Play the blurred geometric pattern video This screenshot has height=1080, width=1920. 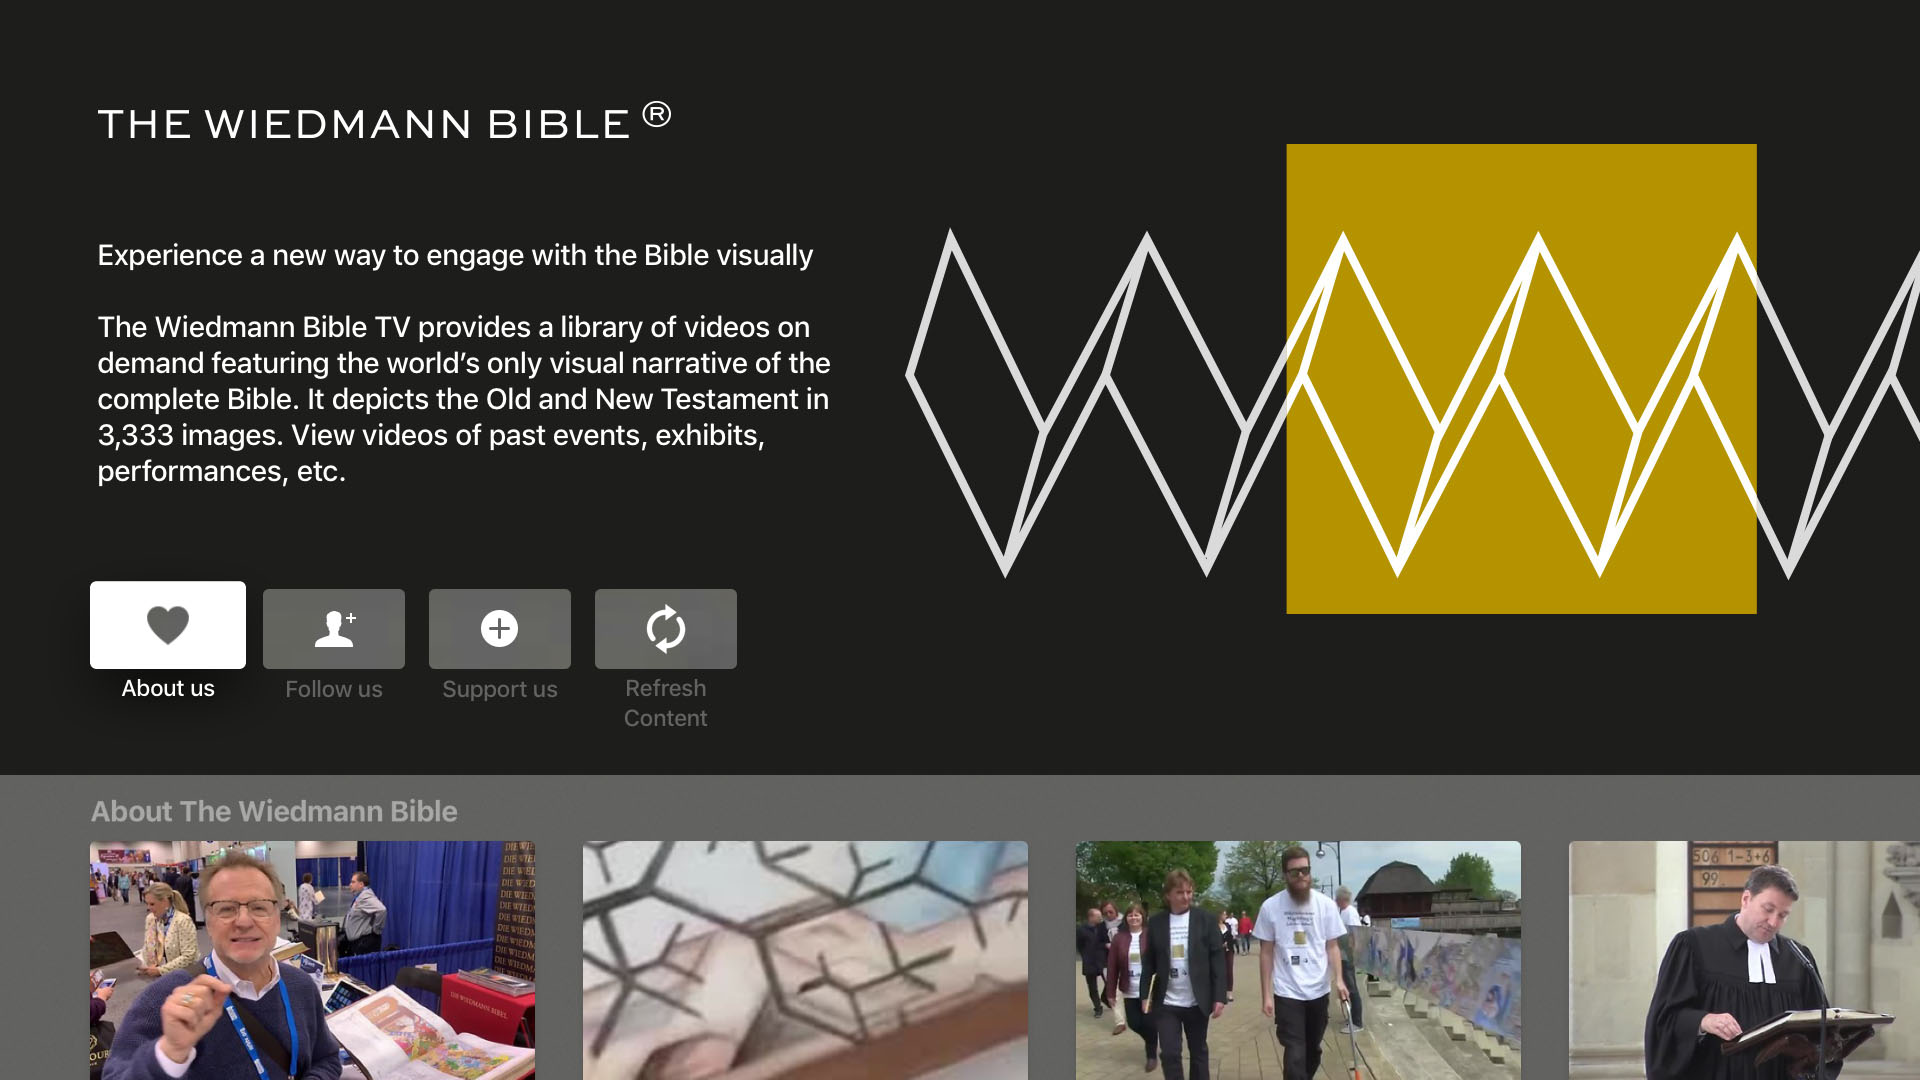coord(805,960)
